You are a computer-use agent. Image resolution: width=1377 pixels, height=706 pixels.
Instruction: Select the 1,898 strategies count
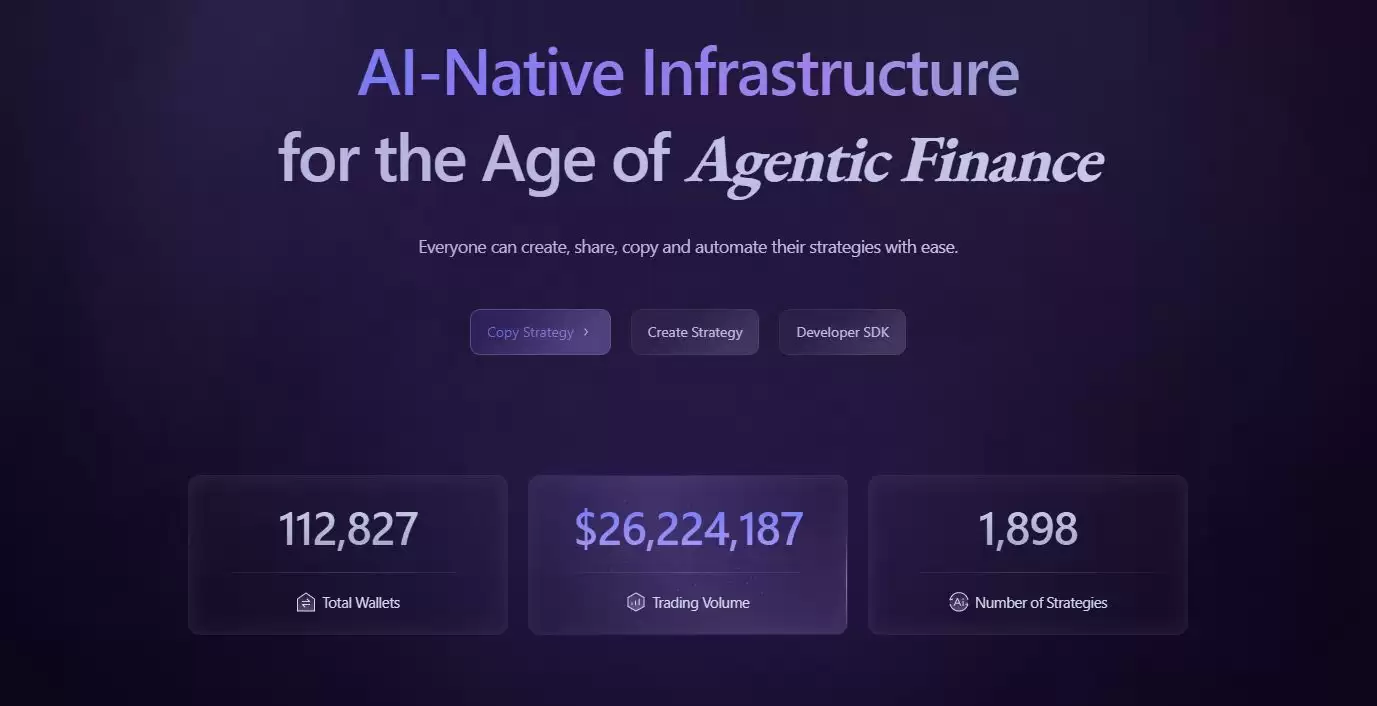[1028, 529]
